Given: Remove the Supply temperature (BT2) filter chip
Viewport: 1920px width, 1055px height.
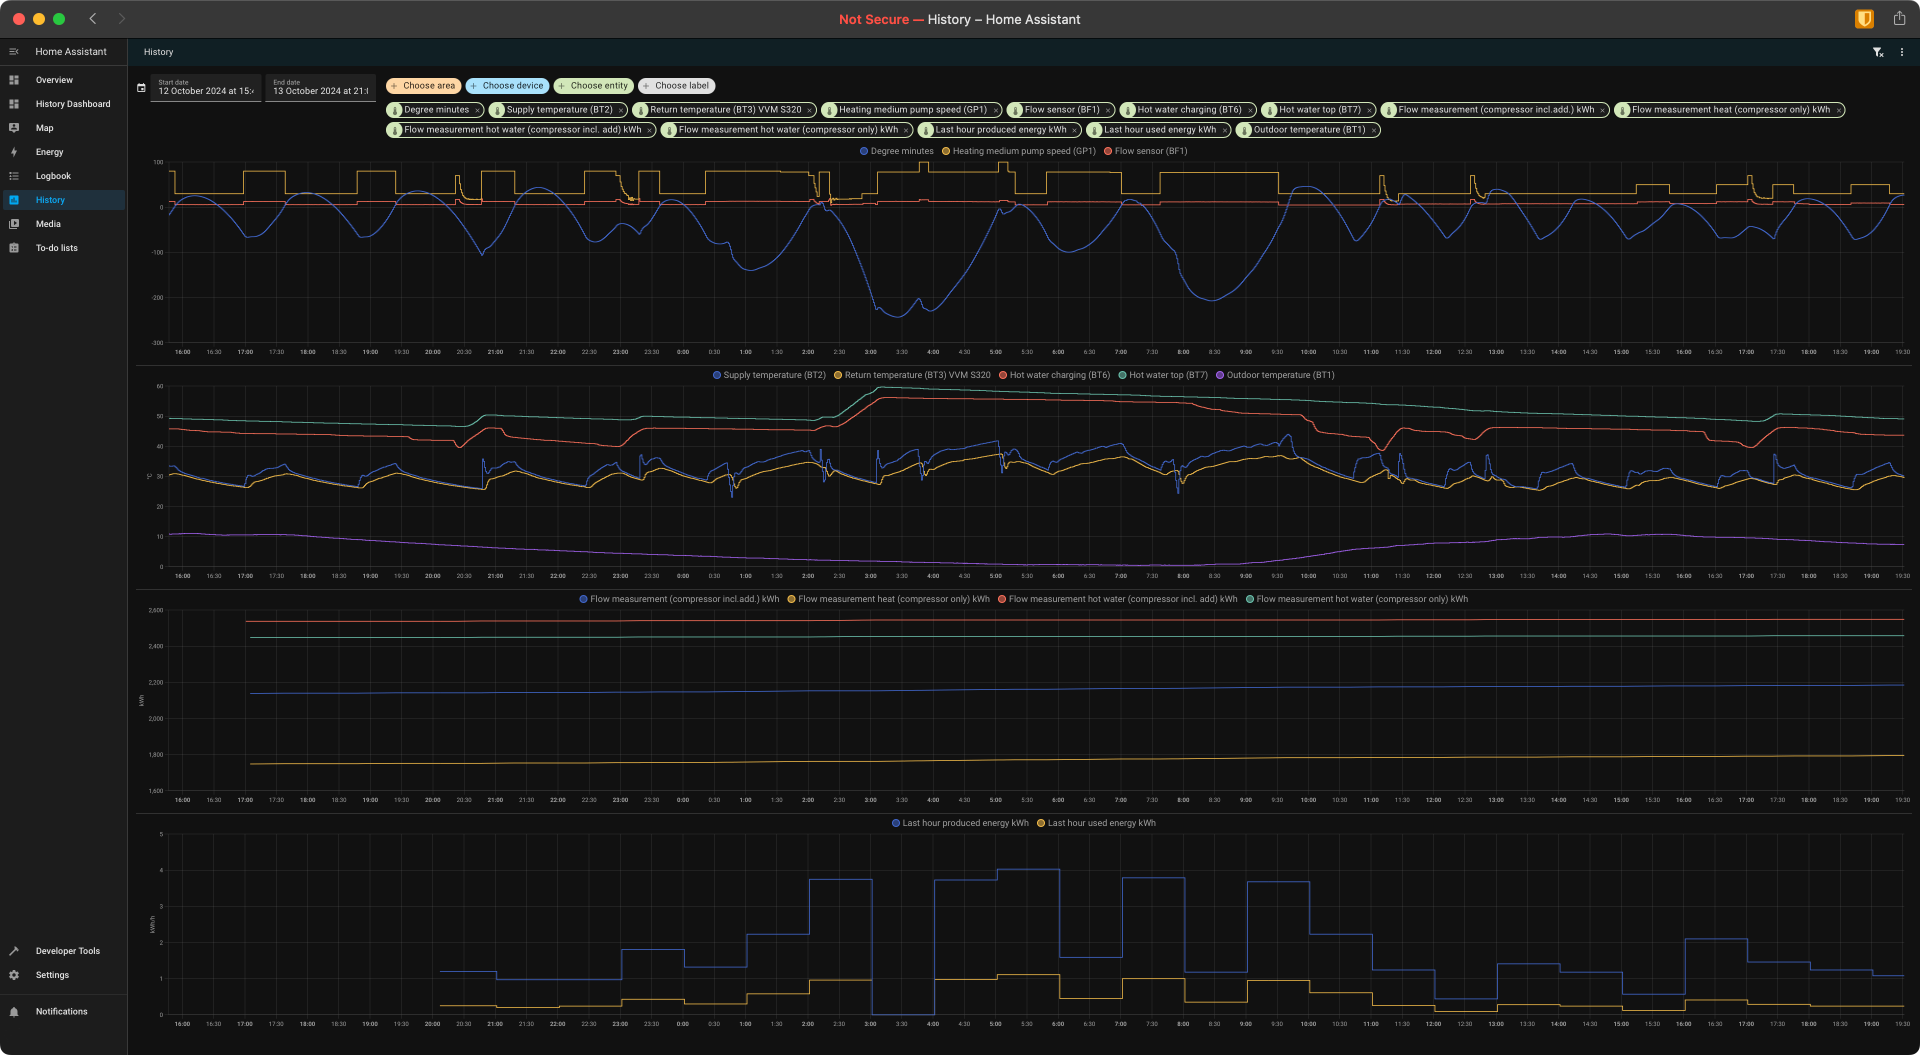Looking at the screenshot, I should click(x=621, y=110).
